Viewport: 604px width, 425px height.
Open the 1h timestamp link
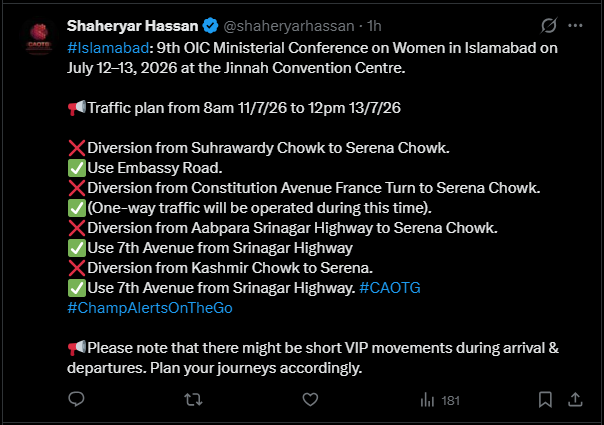click(x=374, y=26)
